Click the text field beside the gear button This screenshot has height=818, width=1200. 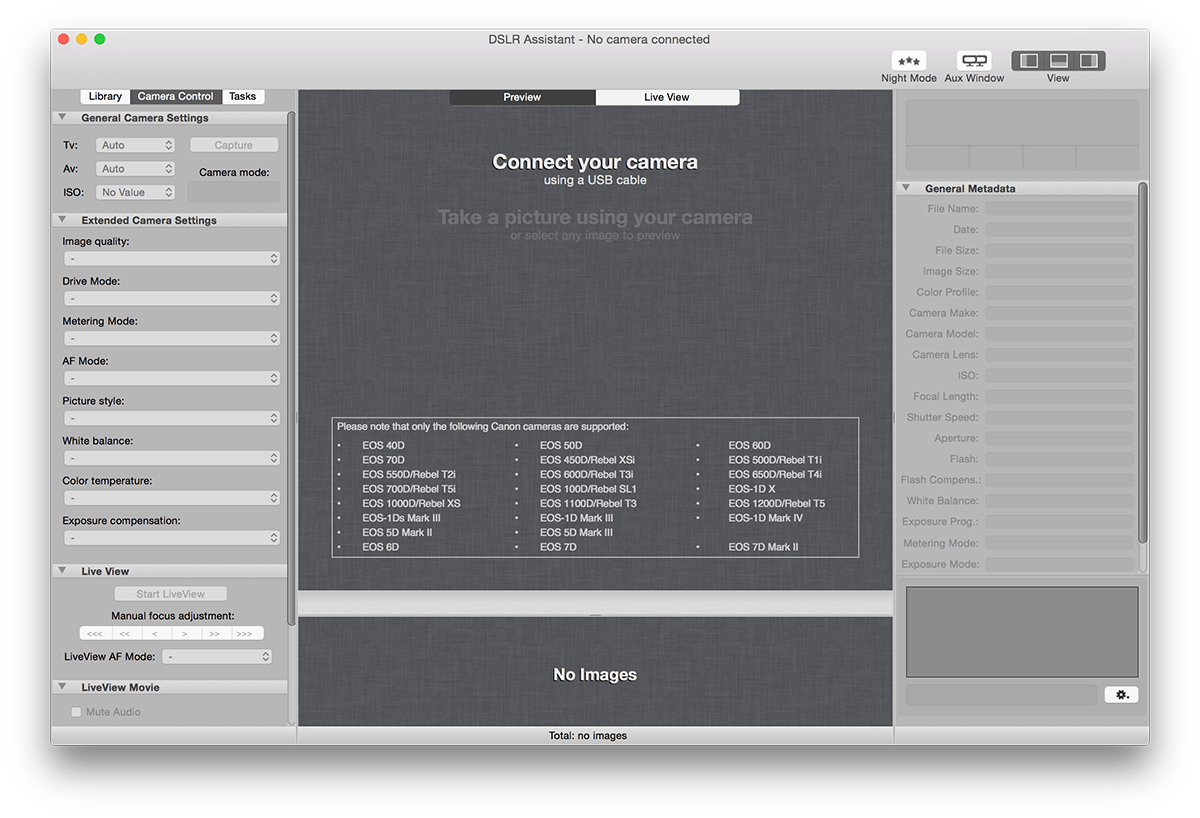click(x=1002, y=694)
